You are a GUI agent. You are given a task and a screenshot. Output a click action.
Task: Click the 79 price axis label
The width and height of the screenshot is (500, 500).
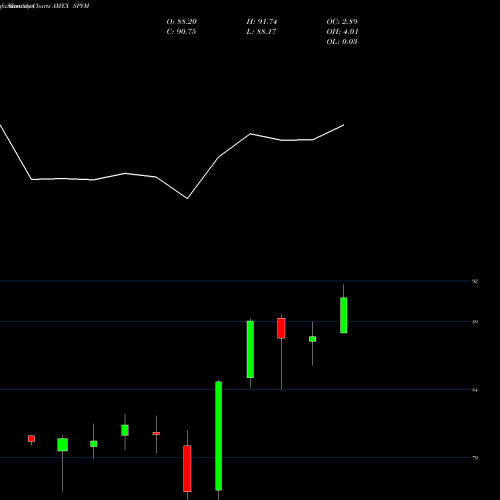pyautogui.click(x=475, y=458)
